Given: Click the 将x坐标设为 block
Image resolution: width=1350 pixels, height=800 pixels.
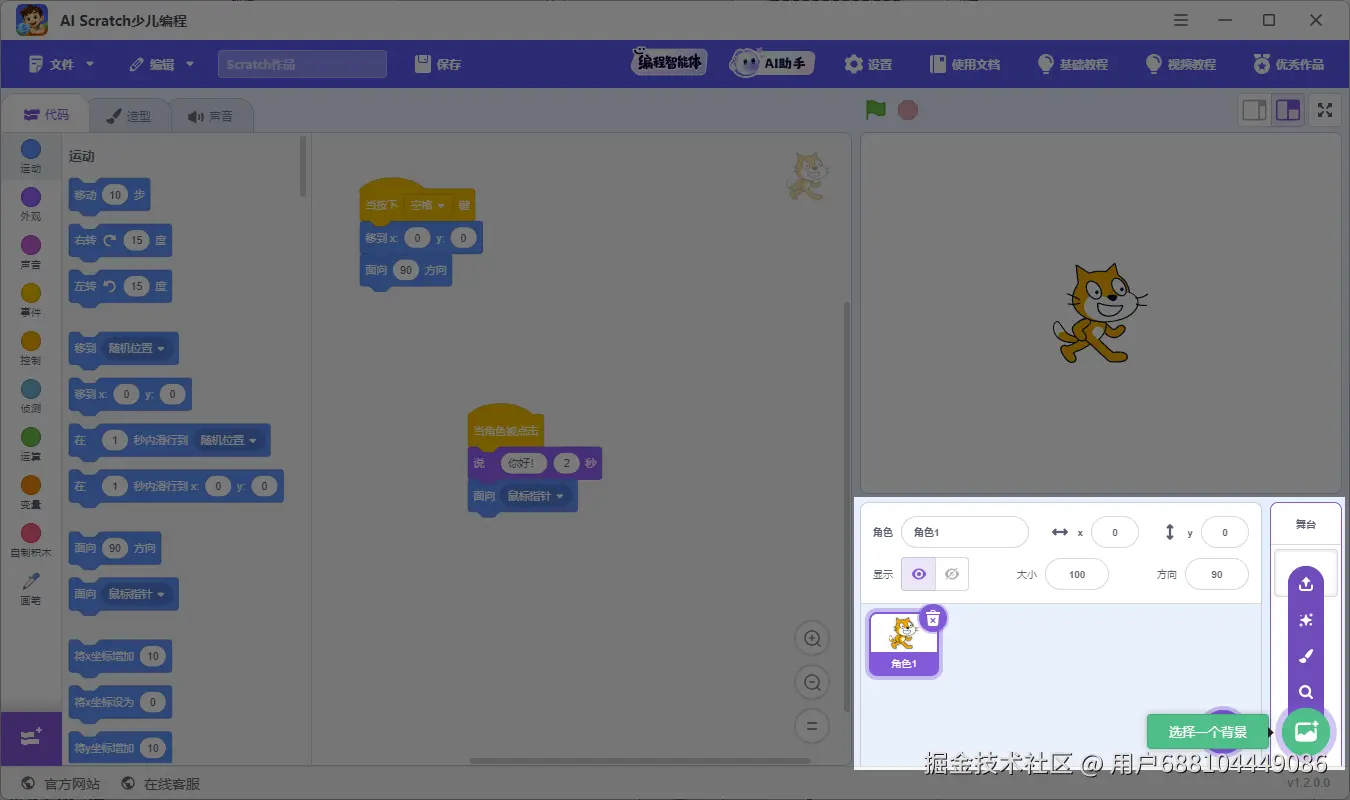Looking at the screenshot, I should pos(120,702).
